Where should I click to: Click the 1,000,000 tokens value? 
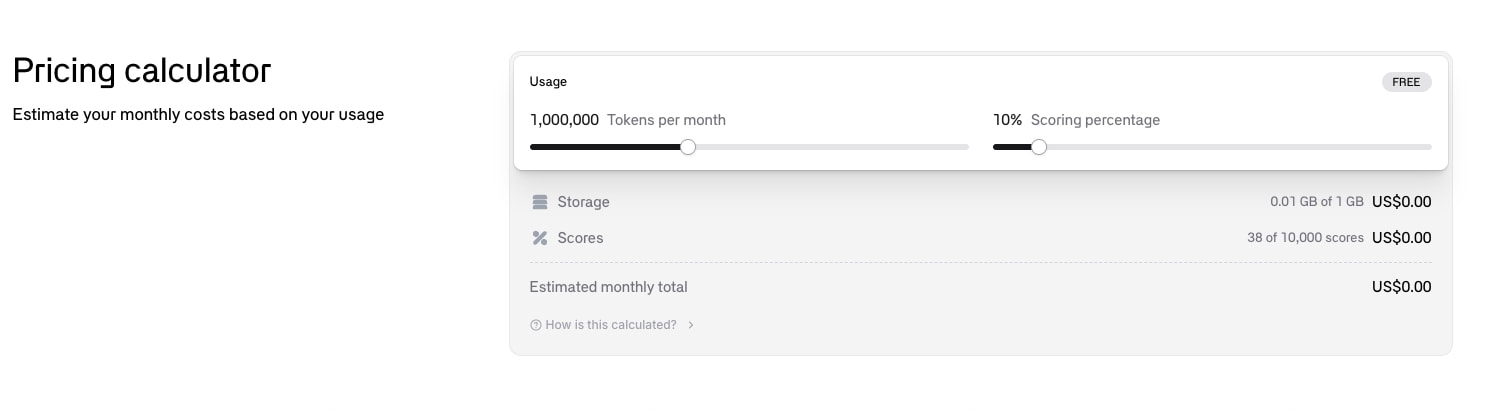(564, 120)
